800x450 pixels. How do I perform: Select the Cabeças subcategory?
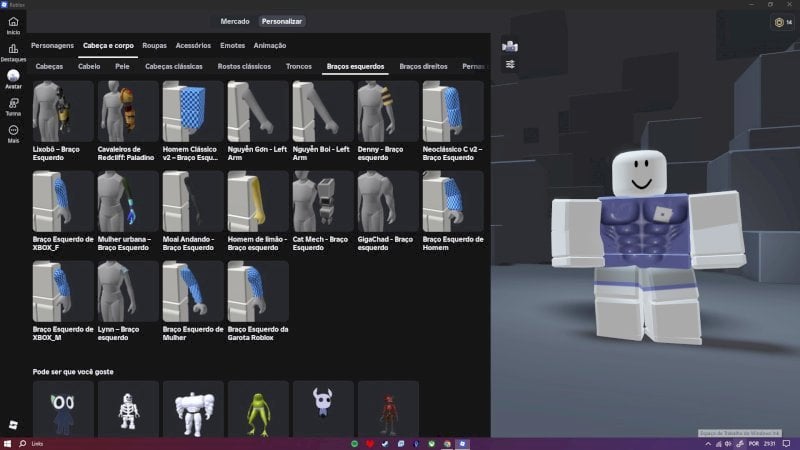coord(49,66)
